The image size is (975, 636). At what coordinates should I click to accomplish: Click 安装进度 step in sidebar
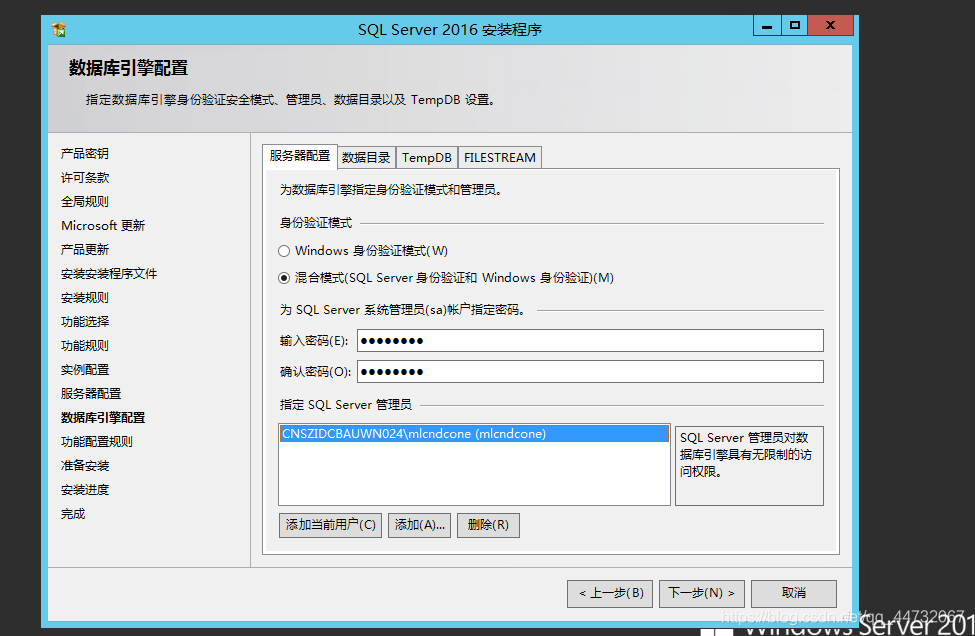85,490
